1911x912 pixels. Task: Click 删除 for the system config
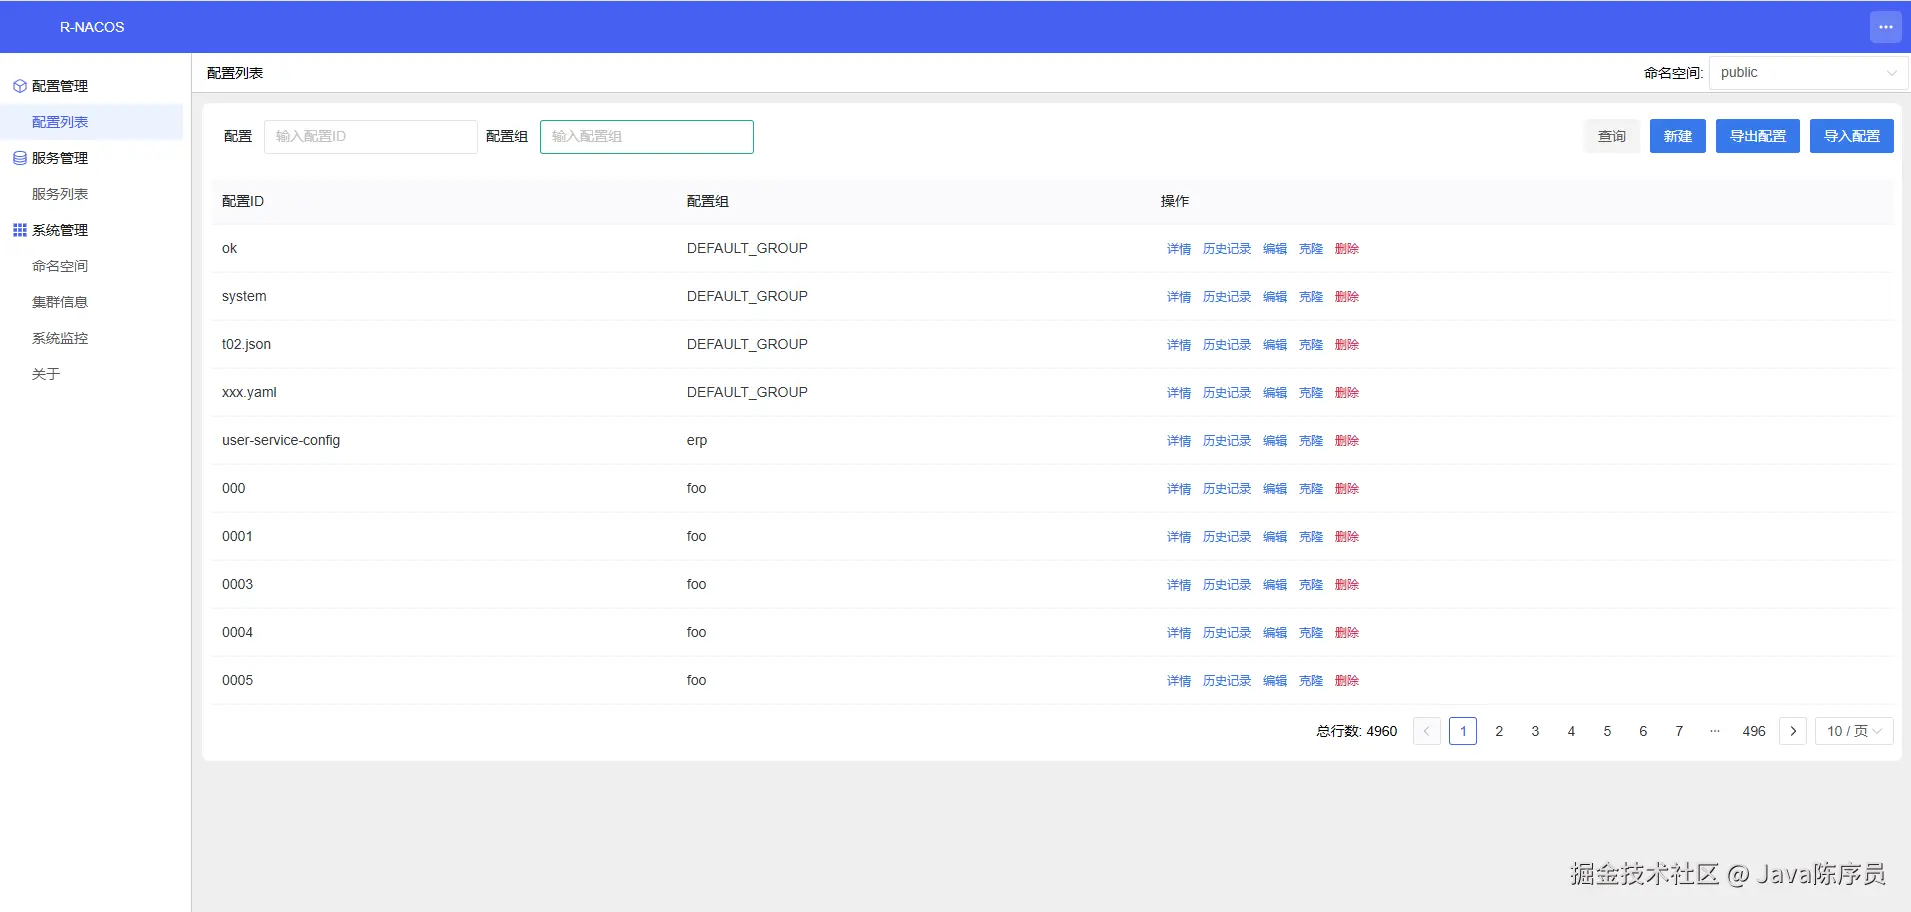coord(1346,297)
